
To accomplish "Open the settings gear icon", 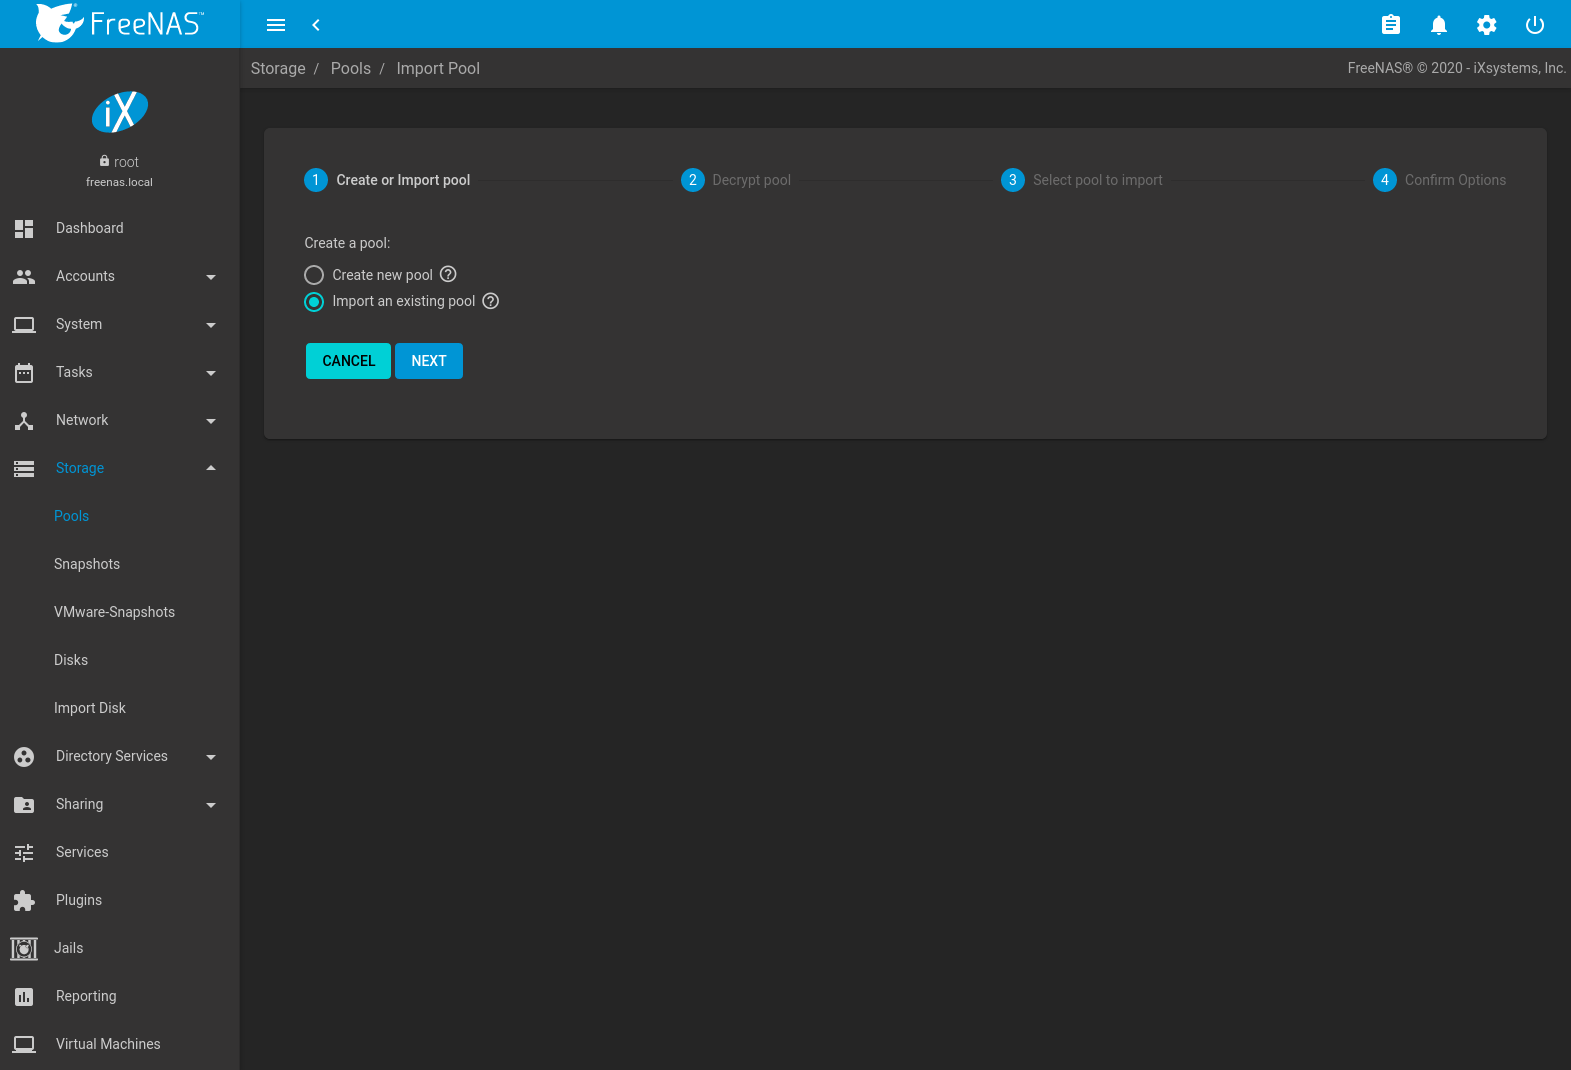I will tap(1486, 25).
